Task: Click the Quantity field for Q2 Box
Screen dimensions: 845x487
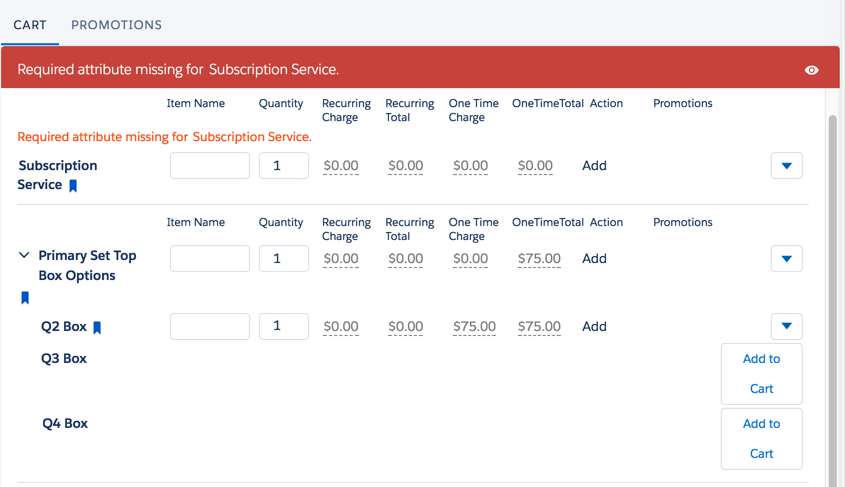Action: (x=283, y=326)
